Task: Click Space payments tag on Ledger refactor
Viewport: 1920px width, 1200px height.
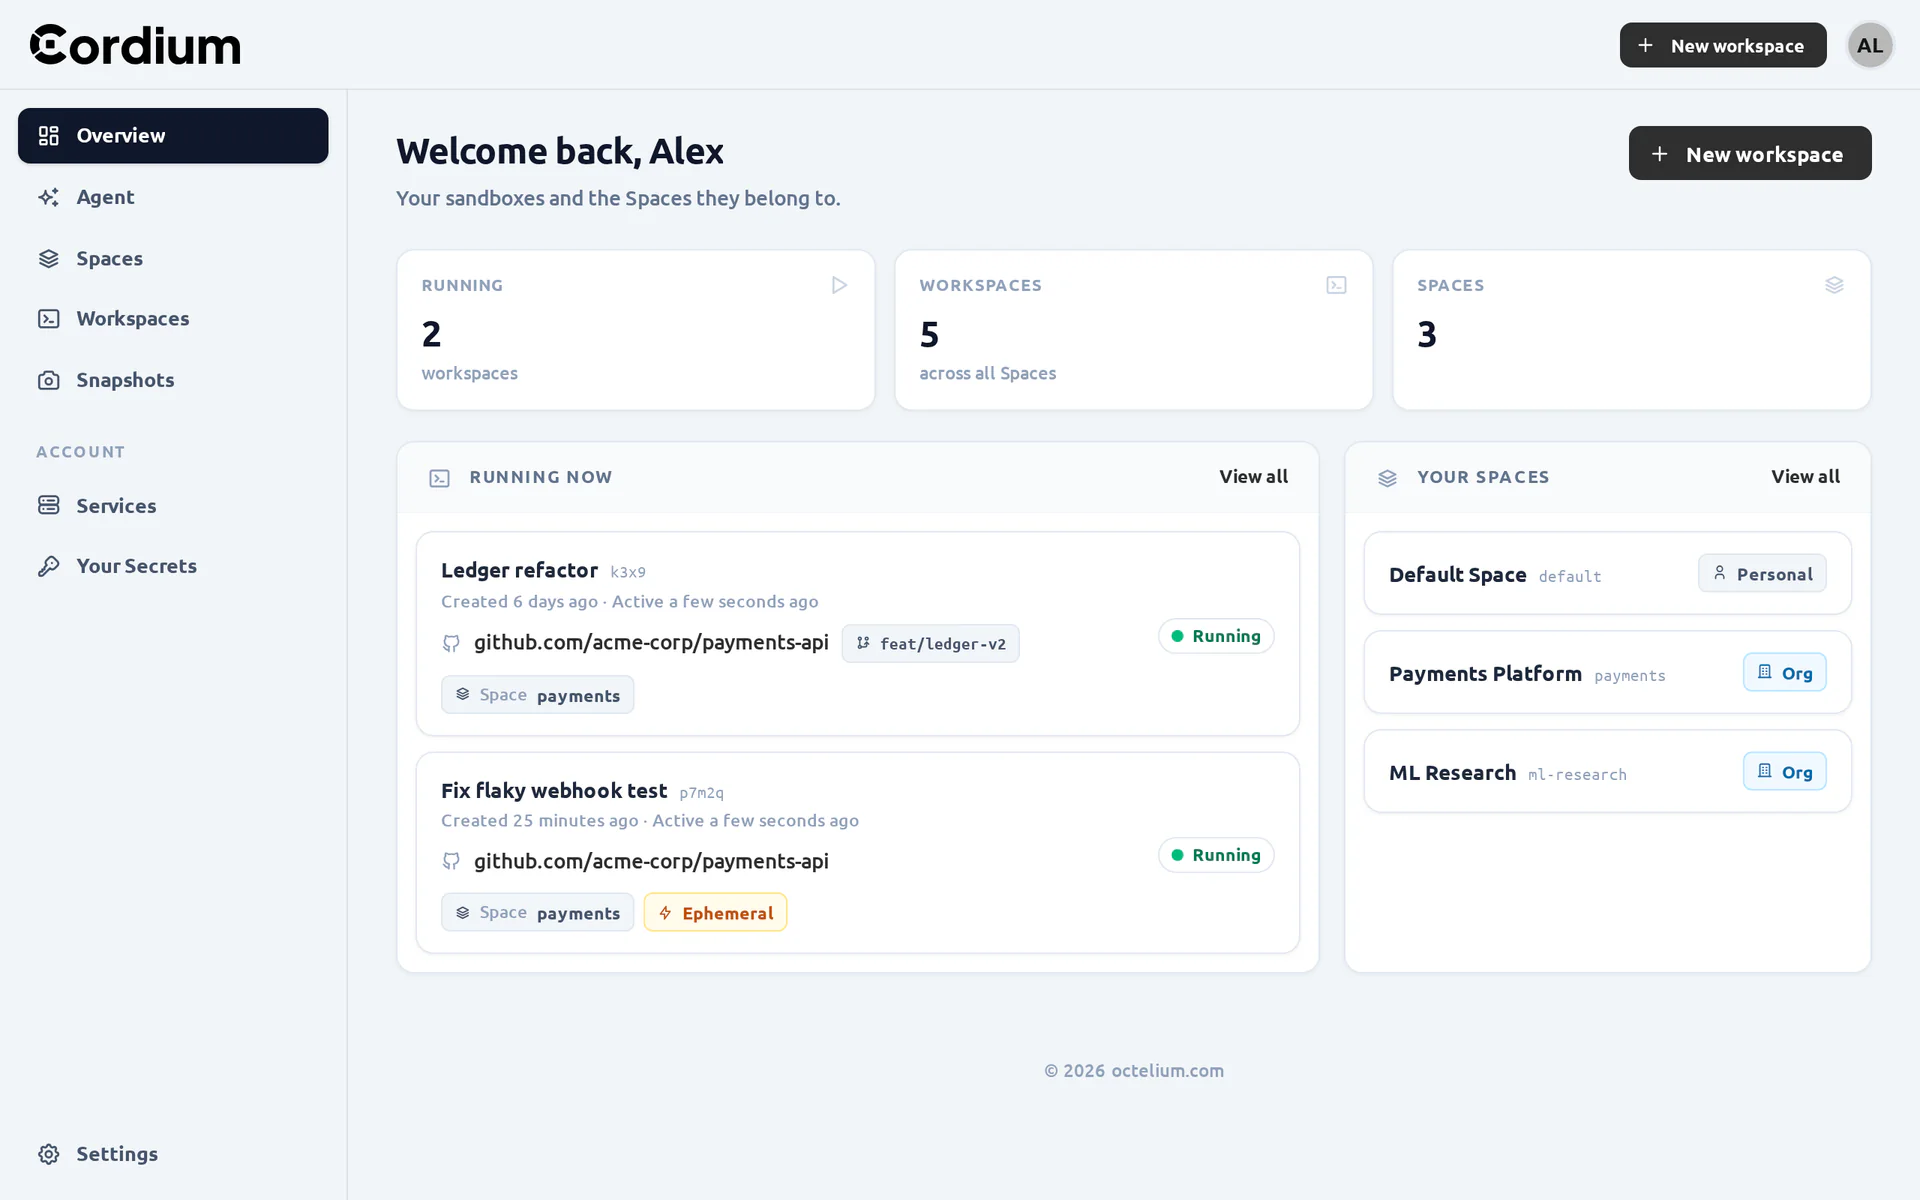Action: [537, 695]
